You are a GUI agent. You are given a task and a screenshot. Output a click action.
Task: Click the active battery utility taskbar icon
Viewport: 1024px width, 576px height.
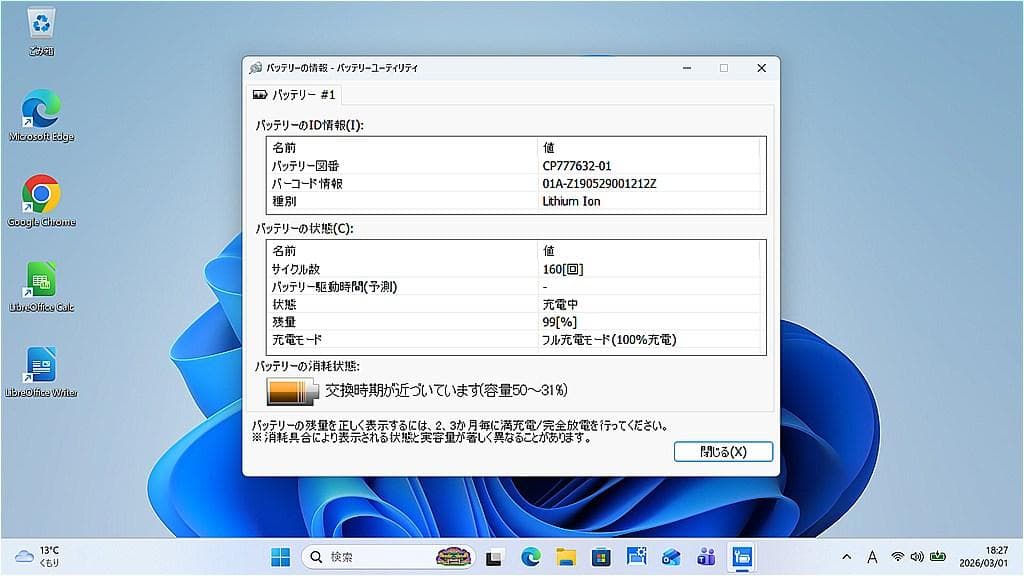click(742, 557)
